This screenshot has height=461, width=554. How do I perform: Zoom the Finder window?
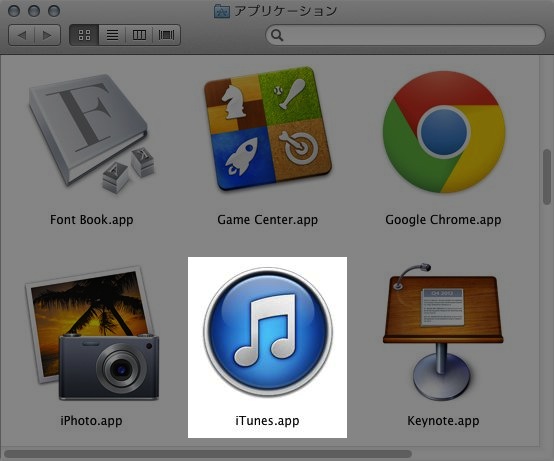54,11
